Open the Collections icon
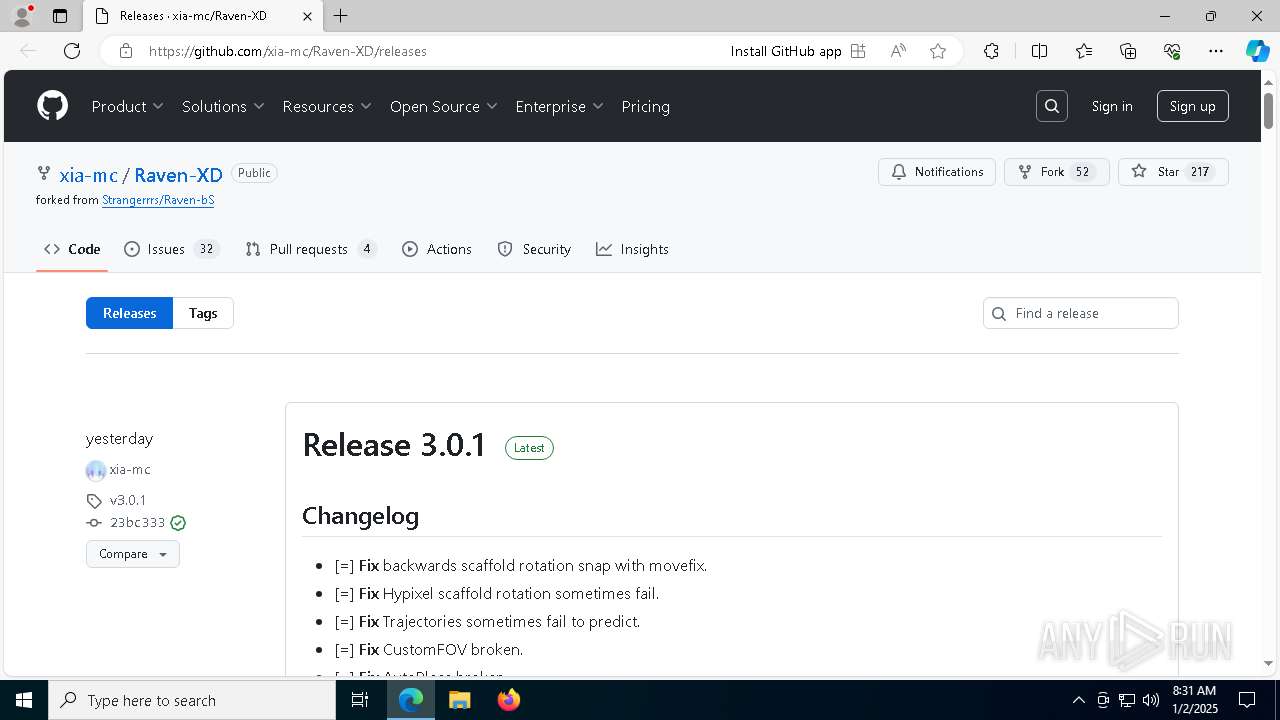The width and height of the screenshot is (1280, 720). (x=1128, y=51)
